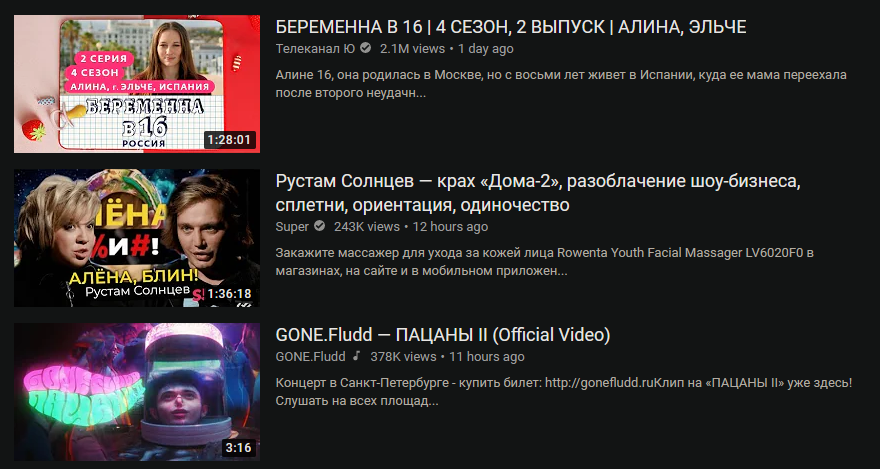Click the 1:36:18 duration badge

pos(229,293)
